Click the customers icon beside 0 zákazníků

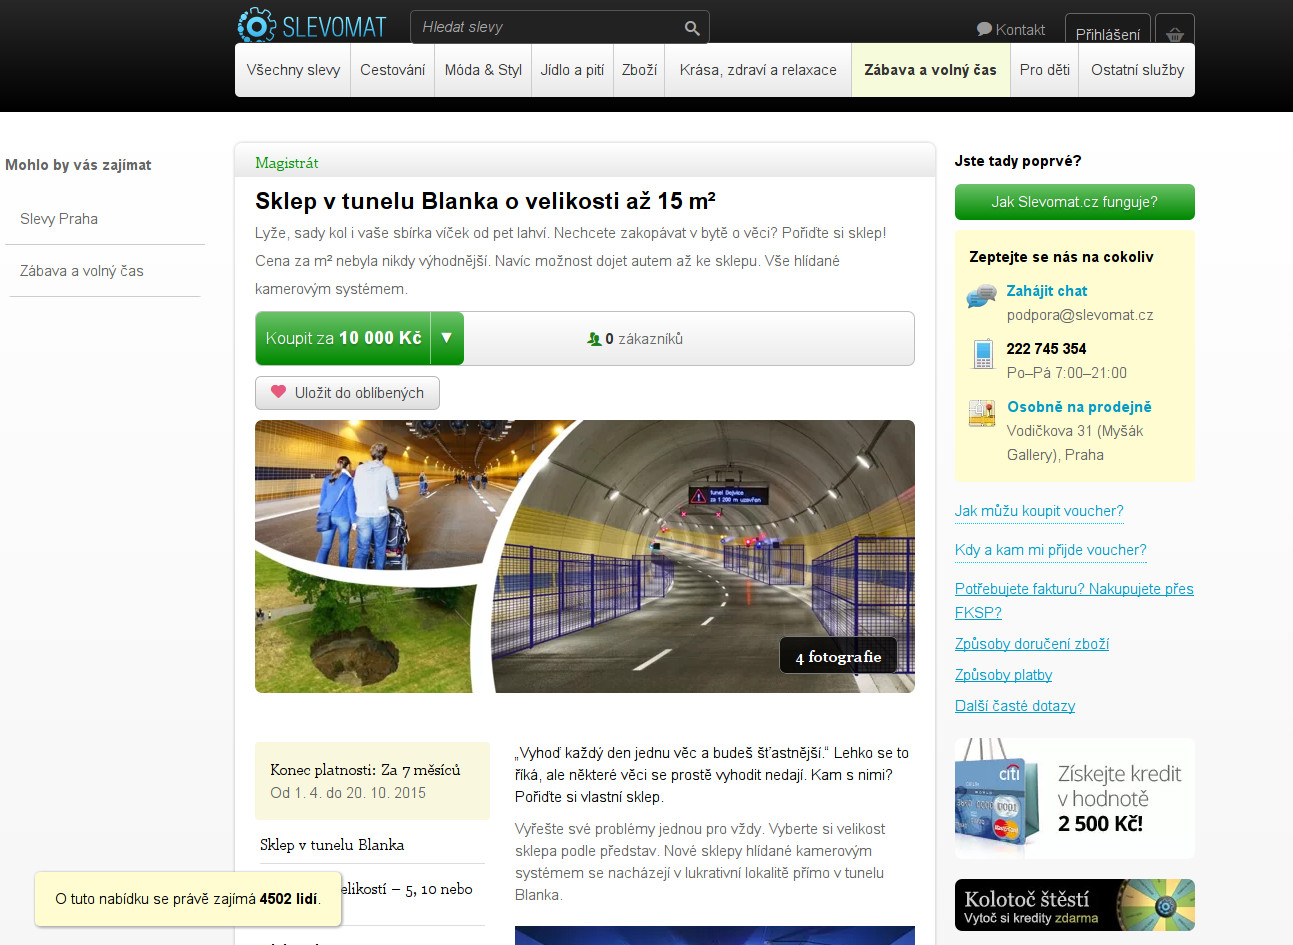click(x=594, y=339)
